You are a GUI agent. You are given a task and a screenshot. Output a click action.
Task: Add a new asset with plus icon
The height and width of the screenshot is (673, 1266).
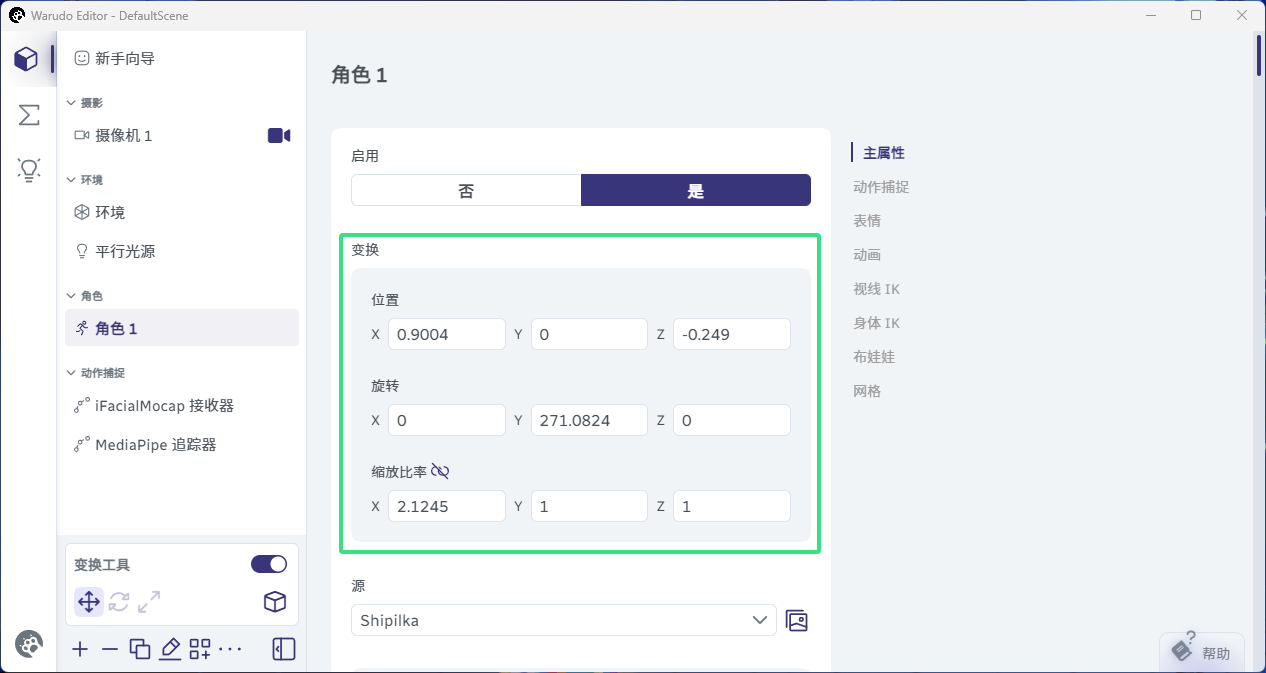click(x=81, y=649)
